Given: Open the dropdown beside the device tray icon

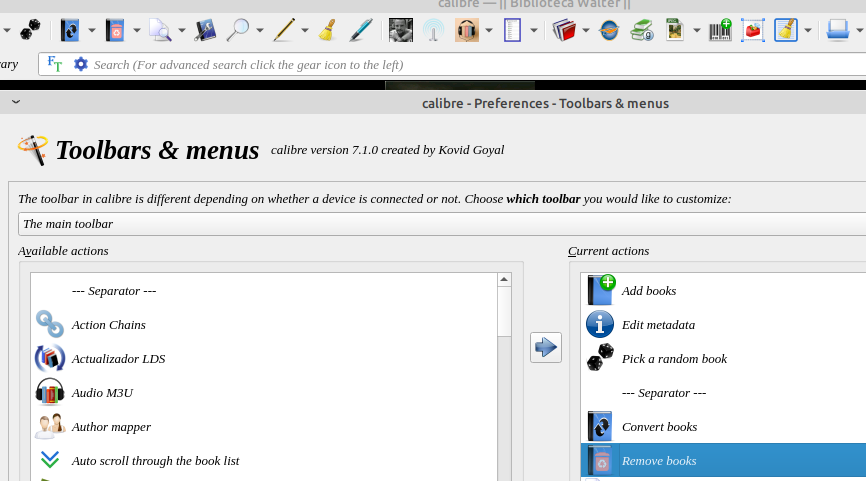Looking at the screenshot, I should [859, 30].
